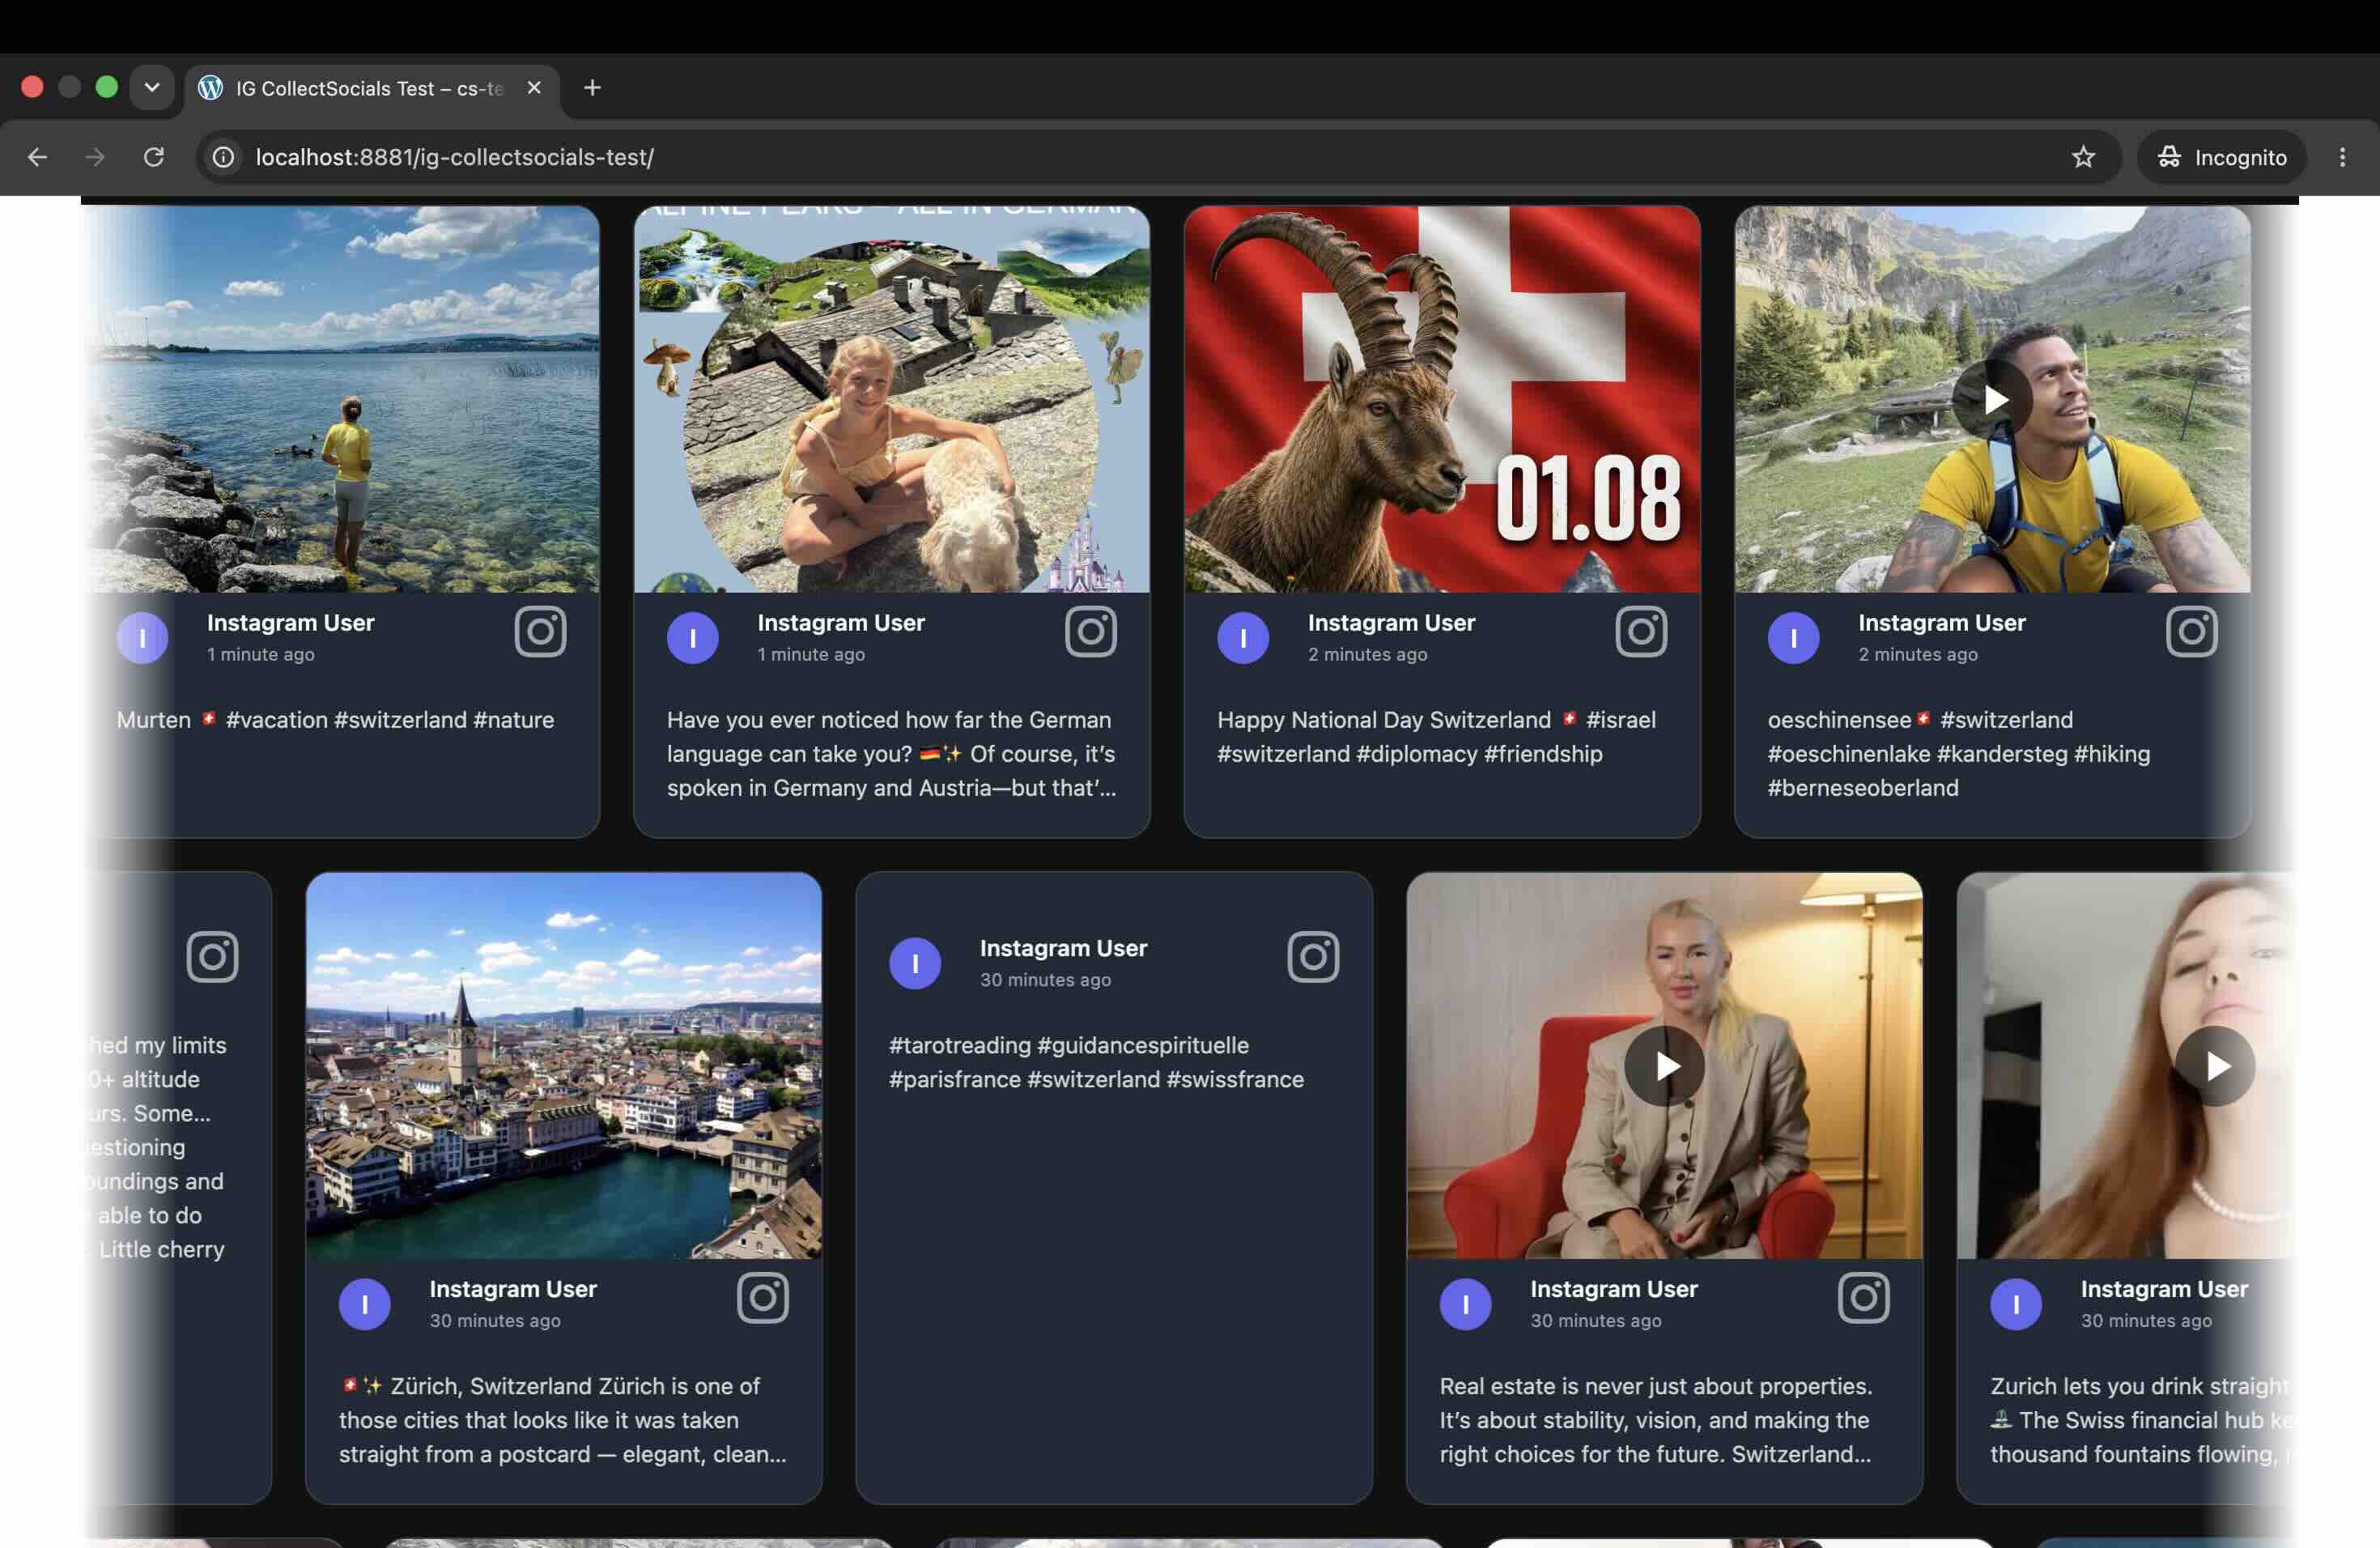Click Instagram User name on tarotreading post
The image size is (2380, 1548).
click(x=1063, y=948)
